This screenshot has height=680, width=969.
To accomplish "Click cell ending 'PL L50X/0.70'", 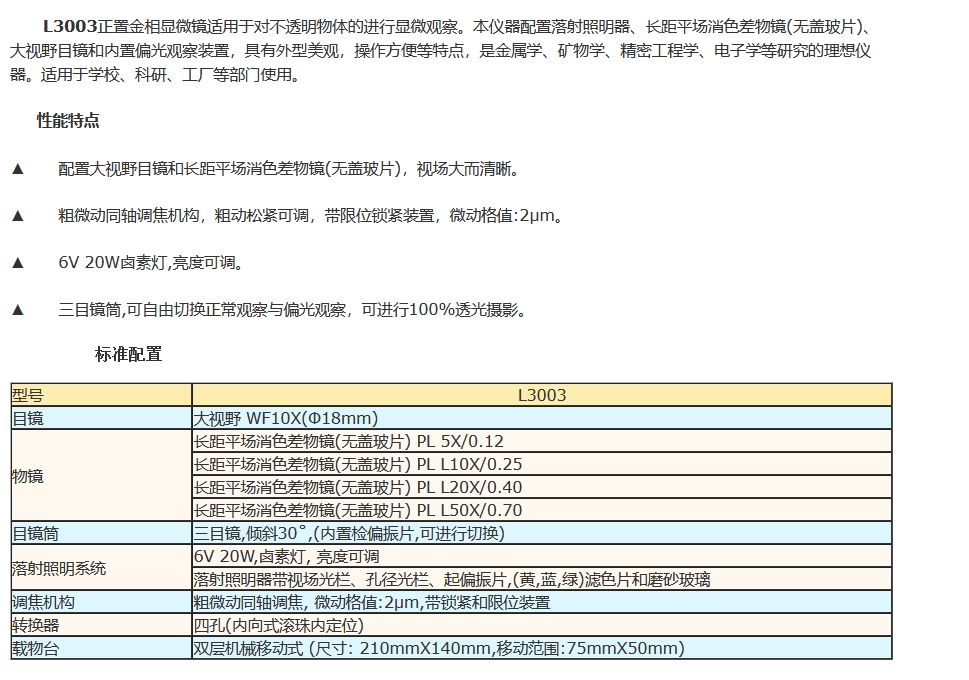I will click(542, 510).
